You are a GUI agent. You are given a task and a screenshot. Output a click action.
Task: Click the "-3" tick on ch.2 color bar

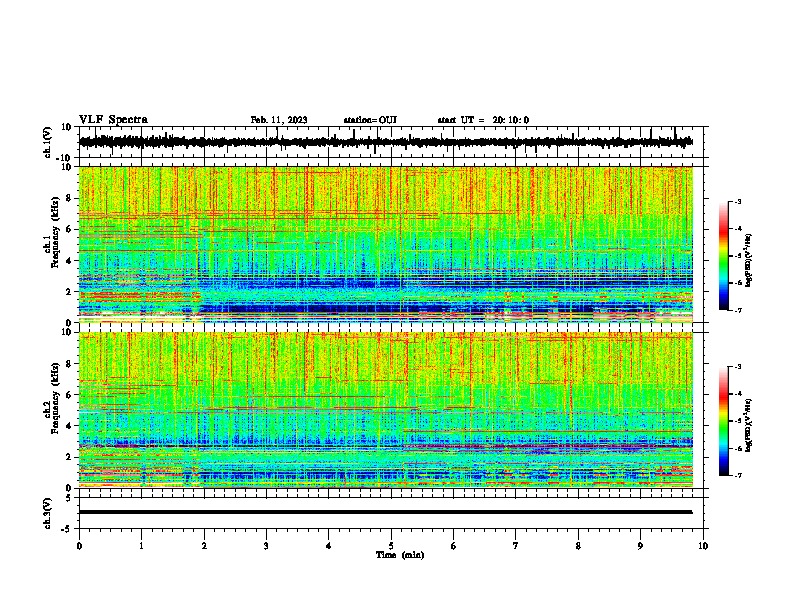click(x=738, y=367)
